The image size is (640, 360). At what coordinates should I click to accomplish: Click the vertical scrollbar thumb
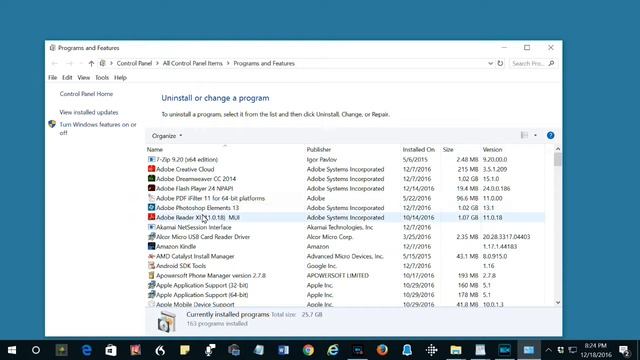tap(558, 160)
